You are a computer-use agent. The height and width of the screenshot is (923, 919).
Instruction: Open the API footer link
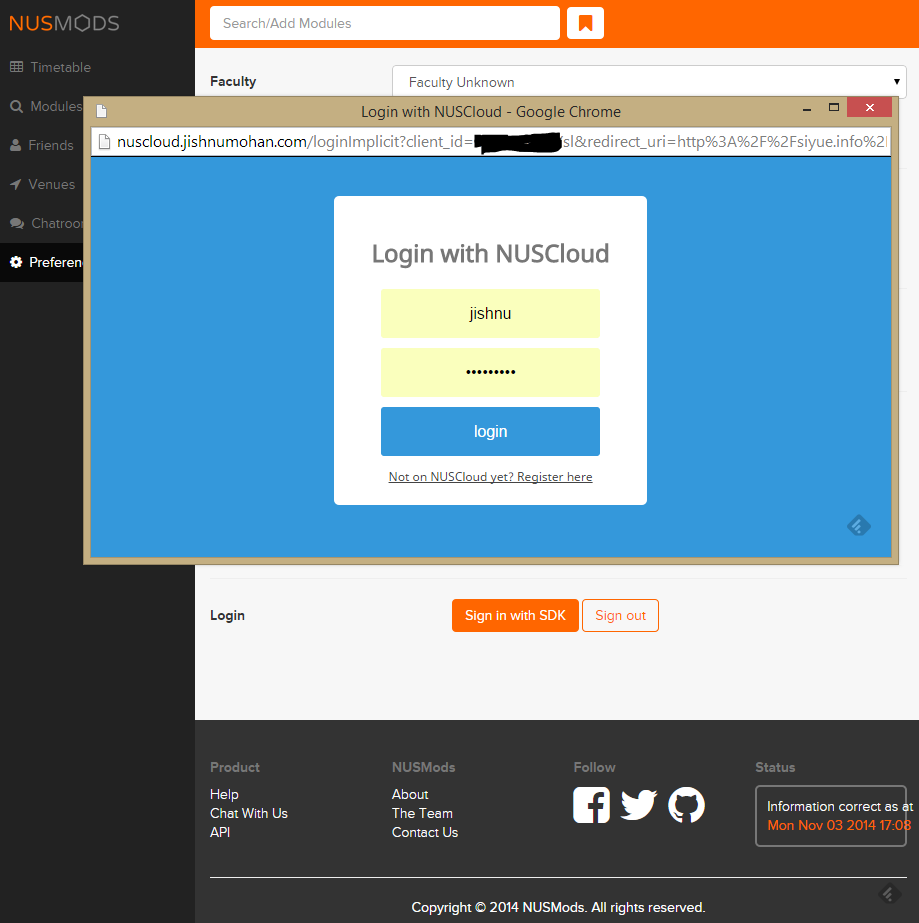pyautogui.click(x=220, y=832)
